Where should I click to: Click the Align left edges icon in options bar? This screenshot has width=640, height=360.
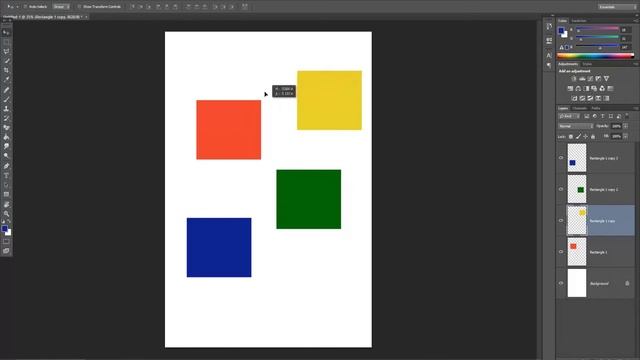pos(159,7)
